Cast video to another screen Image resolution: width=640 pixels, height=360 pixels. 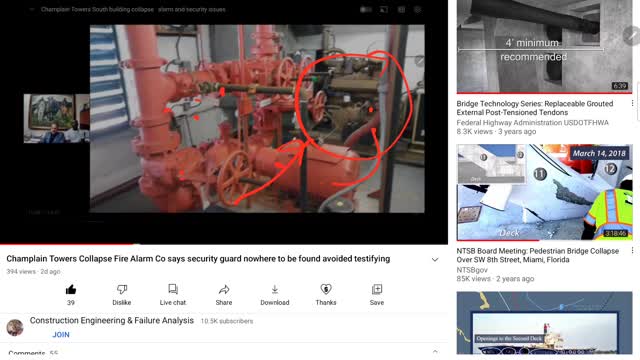(x=384, y=9)
